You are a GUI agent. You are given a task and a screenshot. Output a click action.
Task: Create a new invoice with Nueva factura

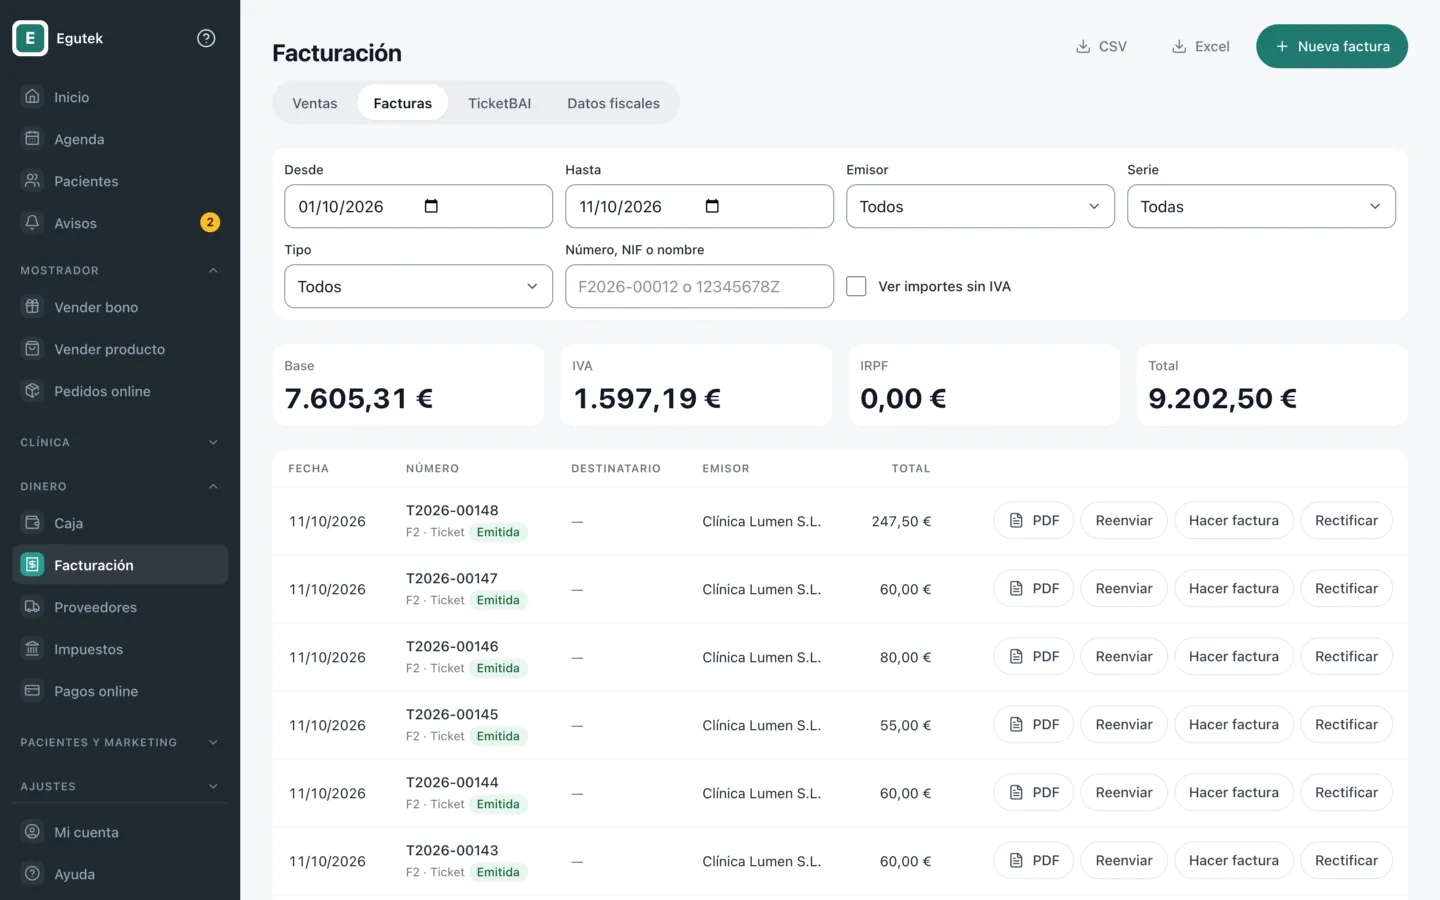click(1332, 46)
